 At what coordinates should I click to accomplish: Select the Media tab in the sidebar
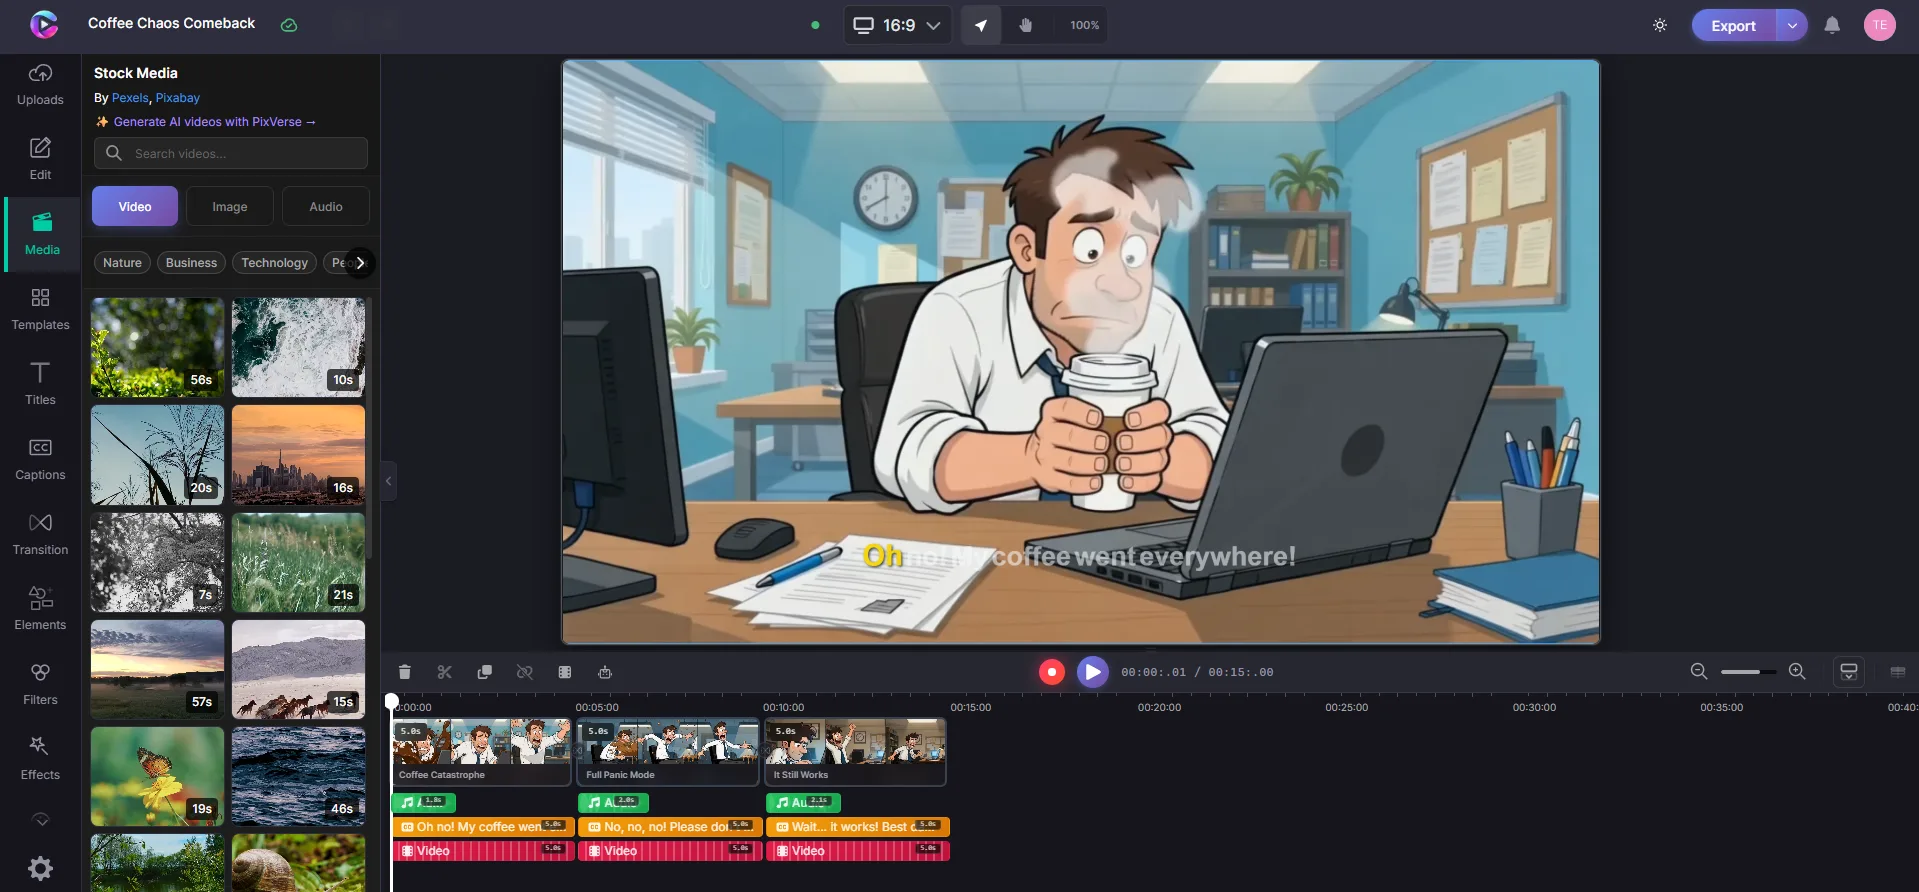tap(42, 235)
